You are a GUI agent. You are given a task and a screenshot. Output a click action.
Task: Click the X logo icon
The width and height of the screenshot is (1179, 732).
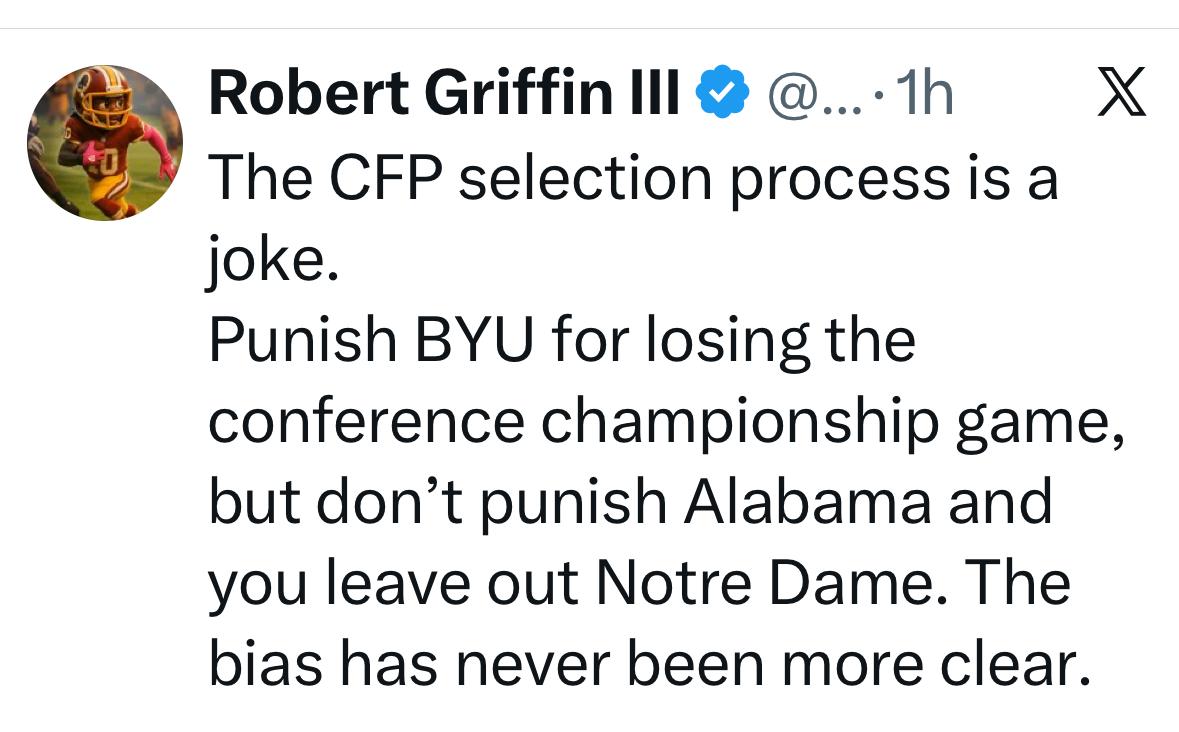1121,96
